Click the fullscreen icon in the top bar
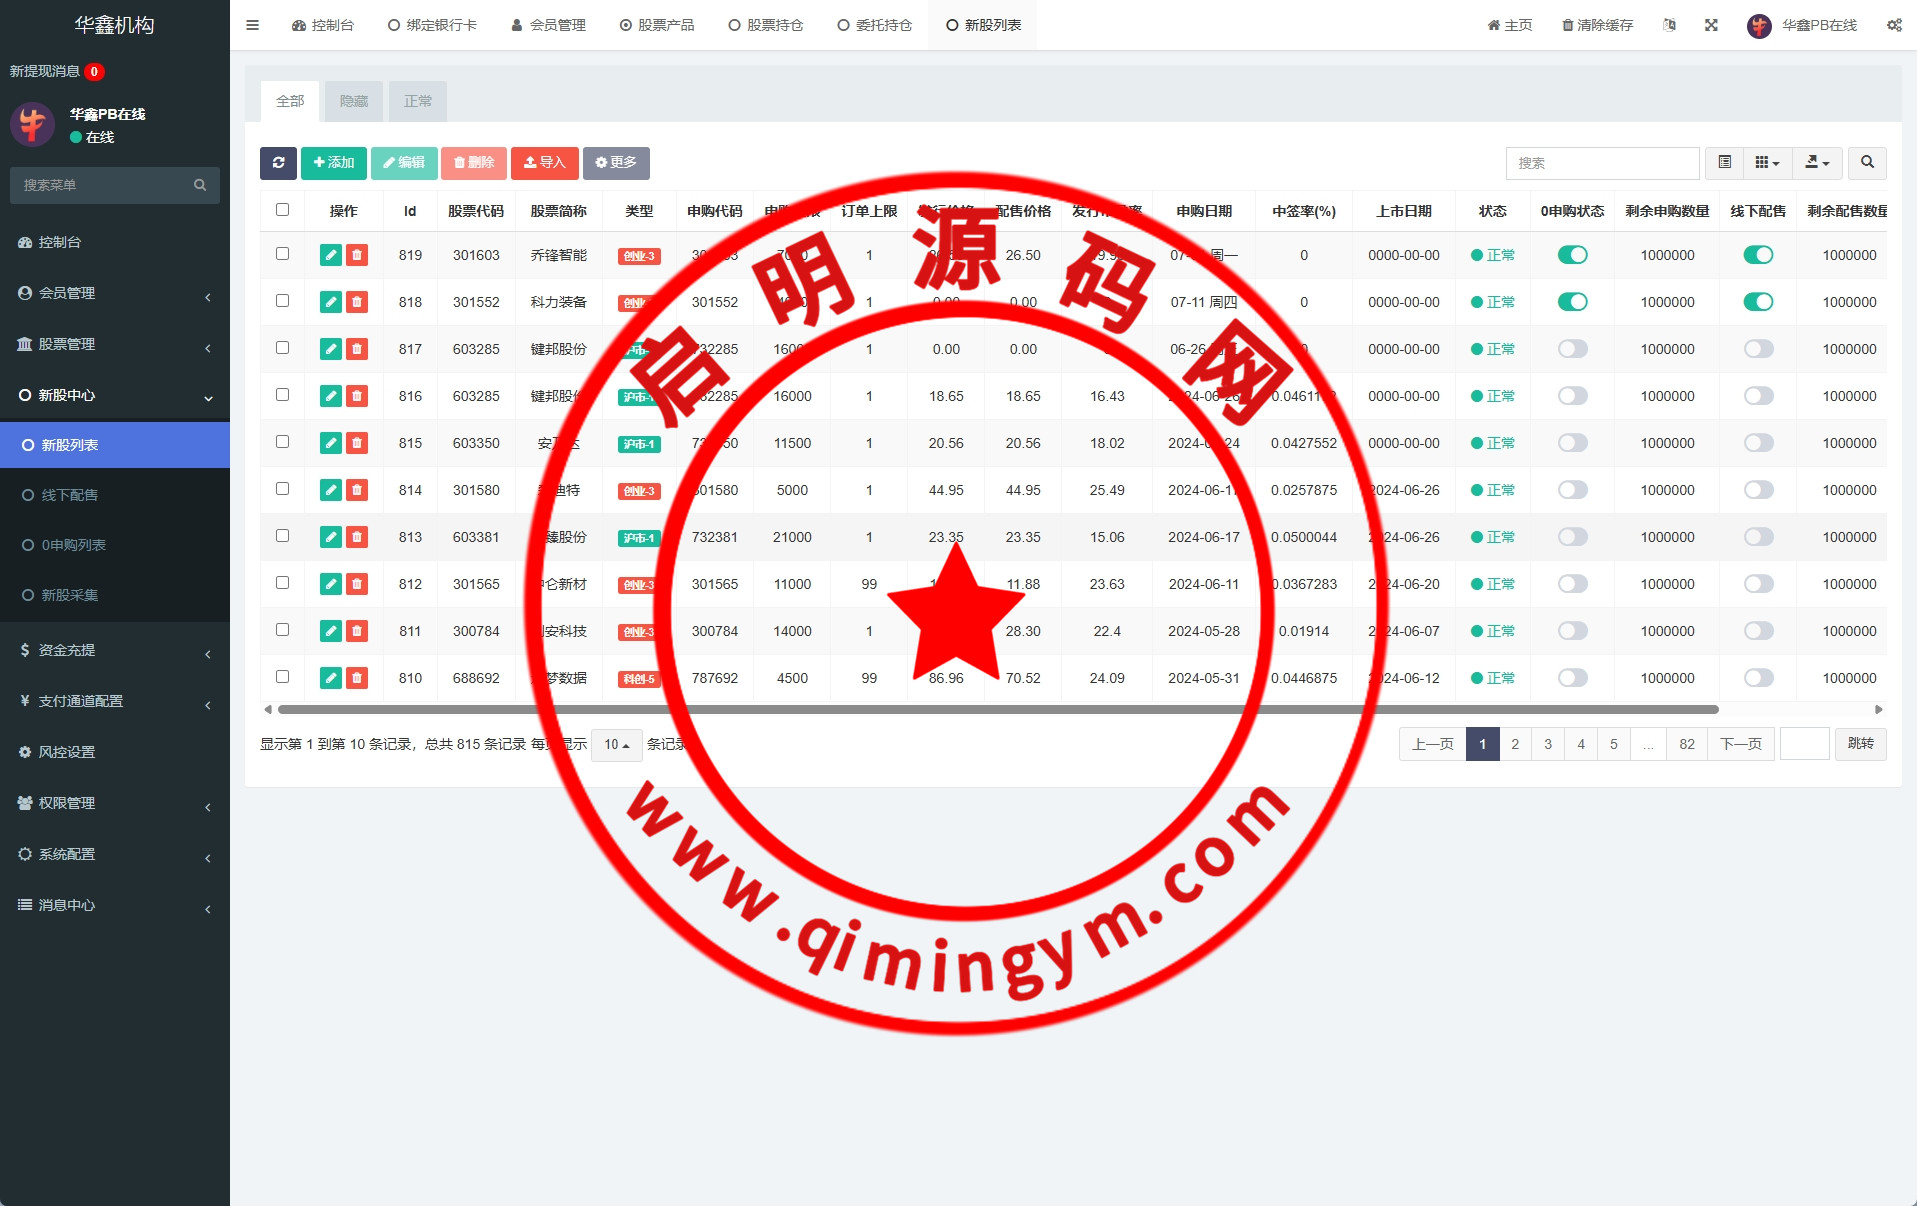The width and height of the screenshot is (1917, 1206). [1711, 25]
